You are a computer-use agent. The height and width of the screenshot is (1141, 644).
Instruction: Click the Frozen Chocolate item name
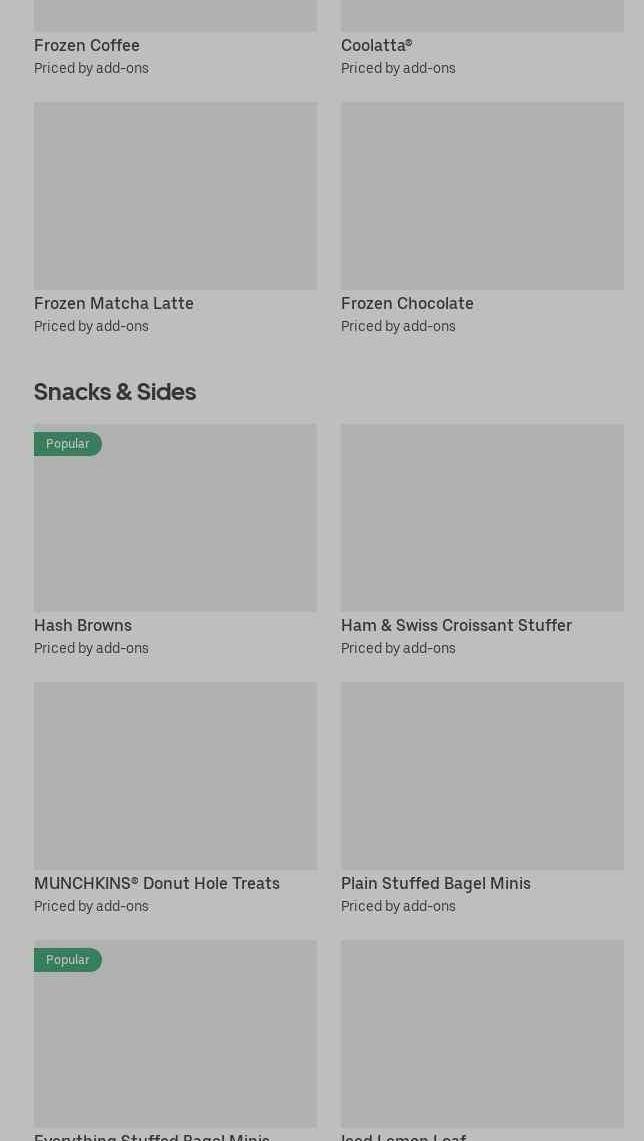pyautogui.click(x=407, y=303)
